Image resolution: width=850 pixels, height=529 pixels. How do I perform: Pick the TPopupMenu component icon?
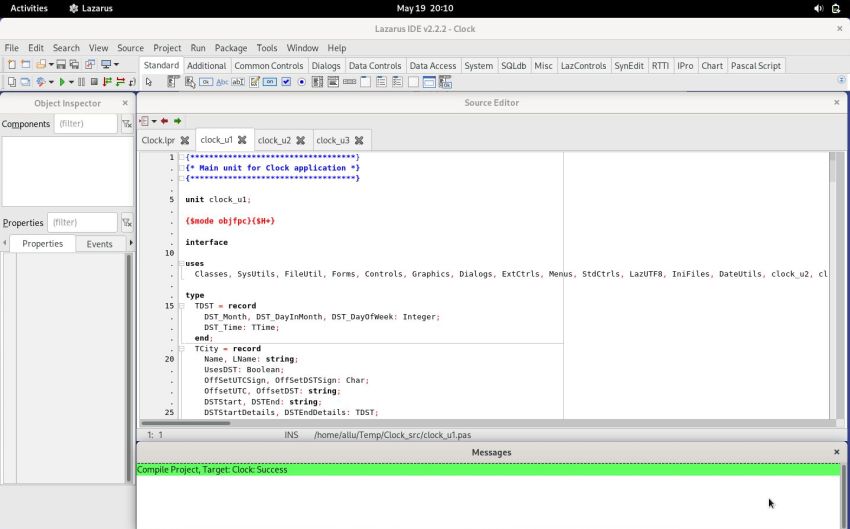pyautogui.click(x=190, y=82)
